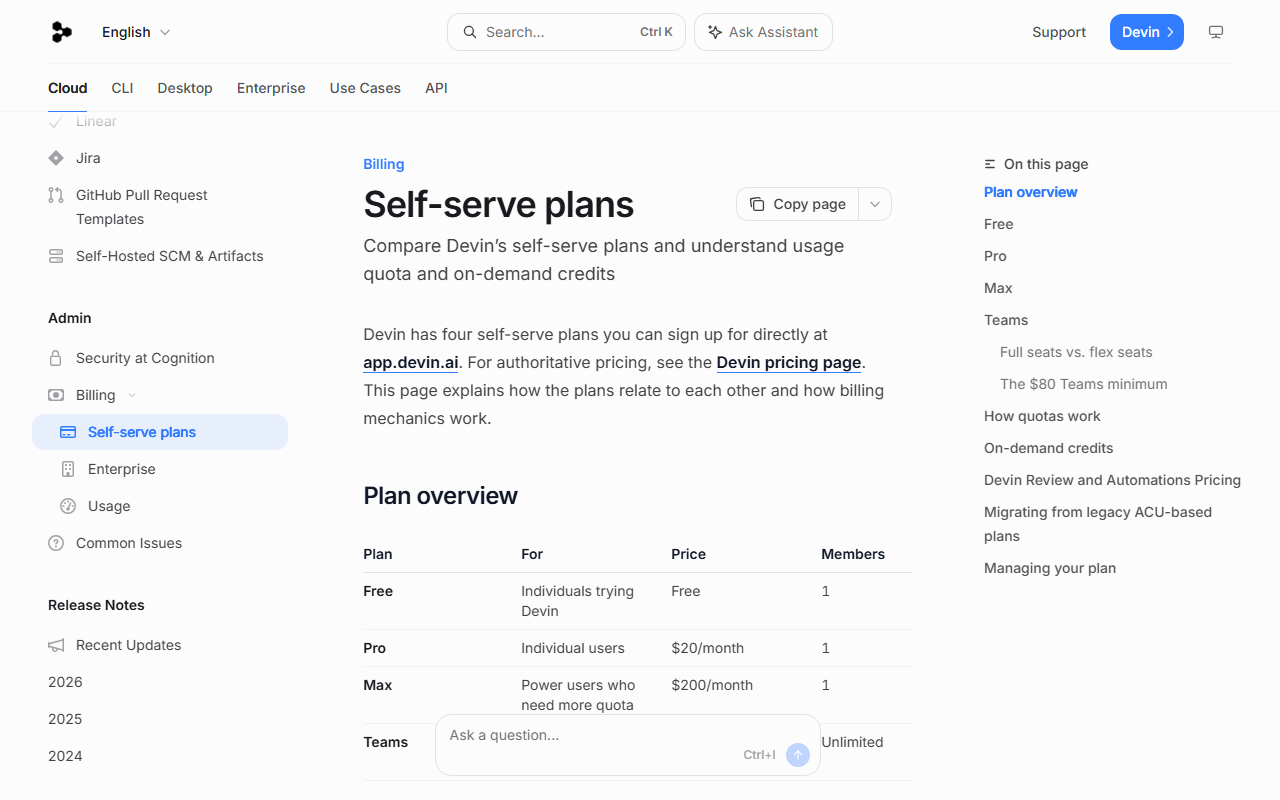The image size is (1280, 800).
Task: Jump to Full seats vs. flex seats
Action: pos(1076,352)
